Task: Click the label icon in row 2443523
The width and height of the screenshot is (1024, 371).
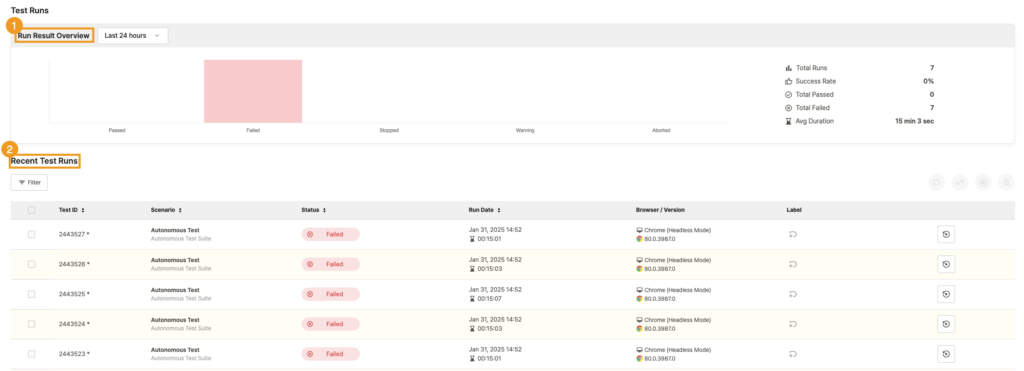Action: [x=793, y=353]
